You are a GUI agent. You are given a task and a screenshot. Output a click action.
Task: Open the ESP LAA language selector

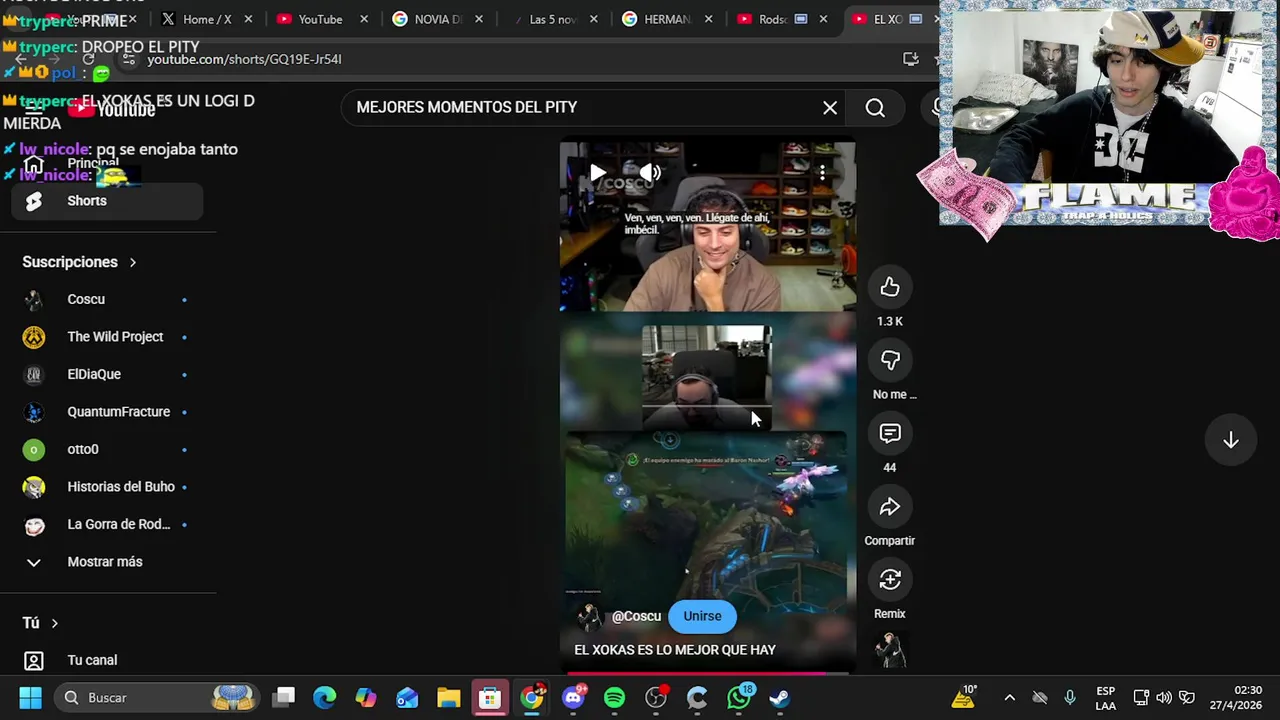tap(1105, 698)
